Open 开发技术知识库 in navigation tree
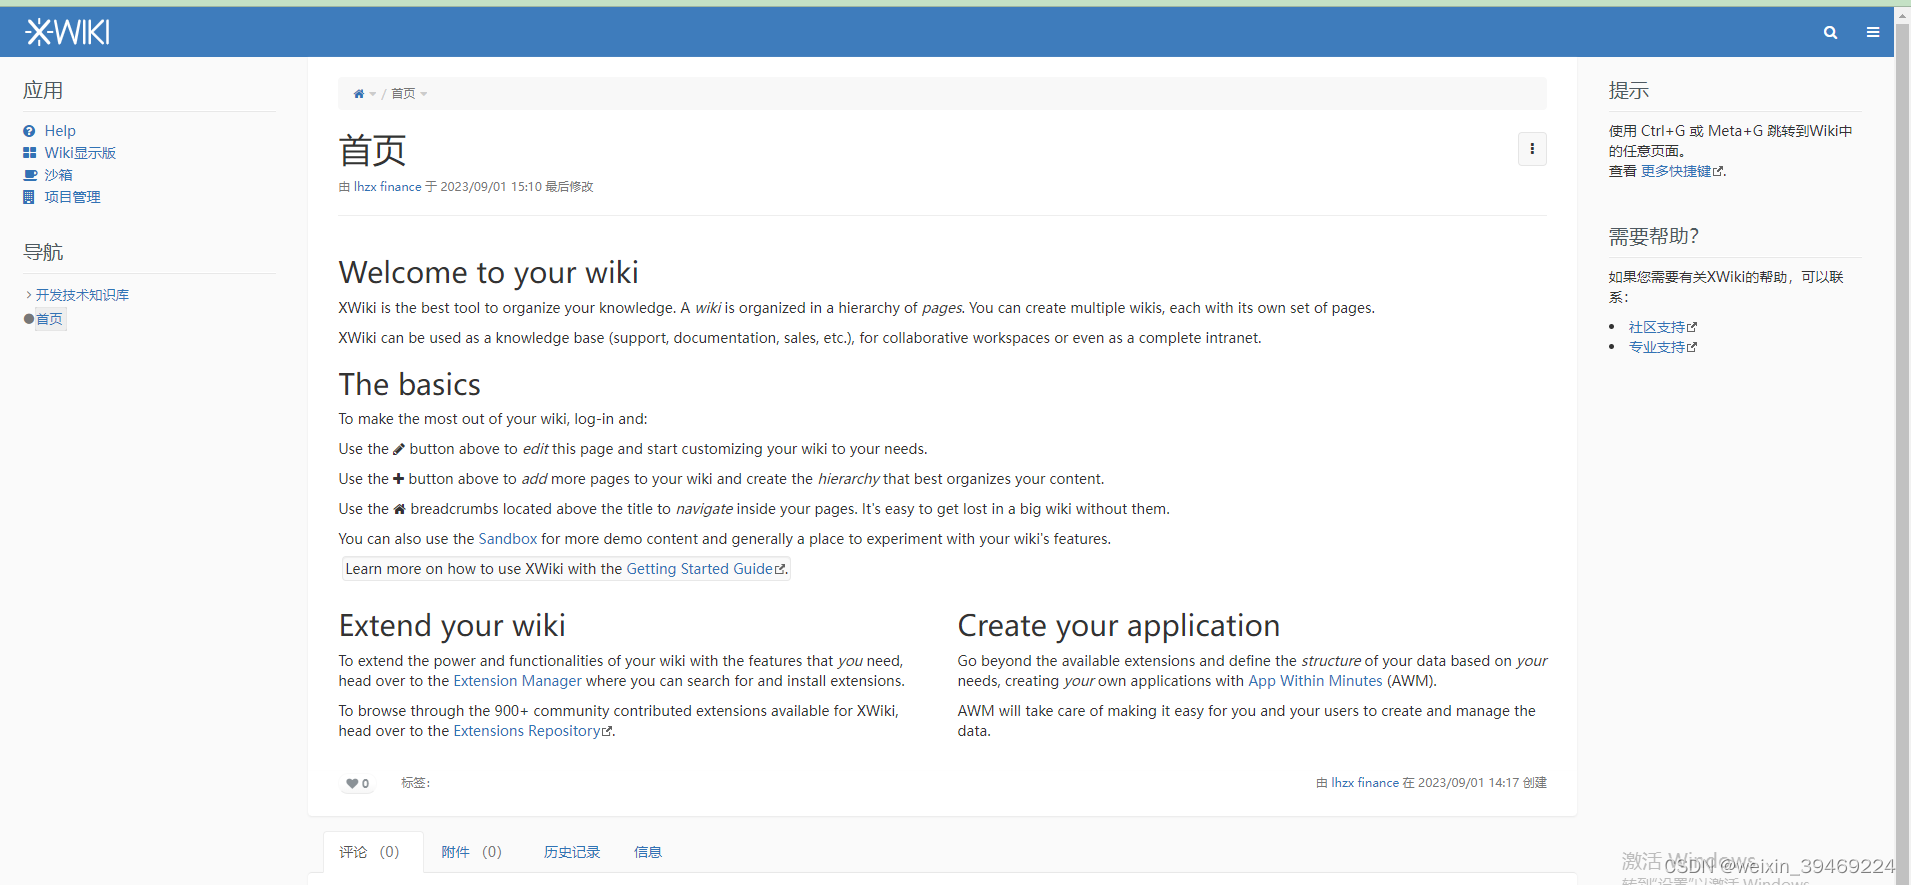Image resolution: width=1911 pixels, height=885 pixels. [82, 295]
